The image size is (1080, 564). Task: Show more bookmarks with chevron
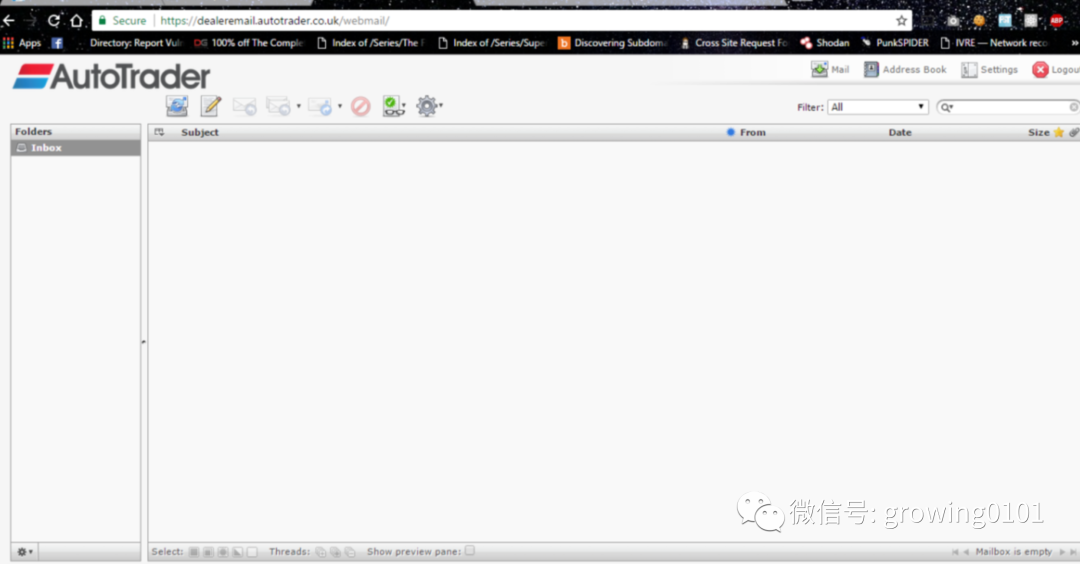(x=1074, y=43)
